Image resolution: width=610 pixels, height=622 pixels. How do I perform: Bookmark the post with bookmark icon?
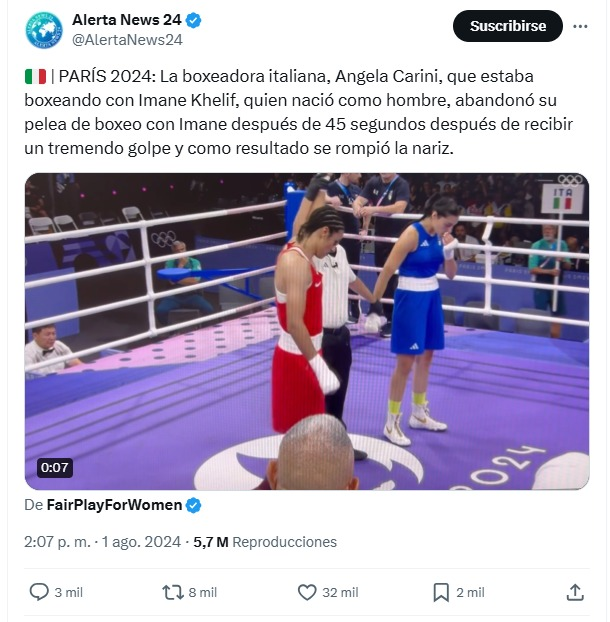point(441,593)
